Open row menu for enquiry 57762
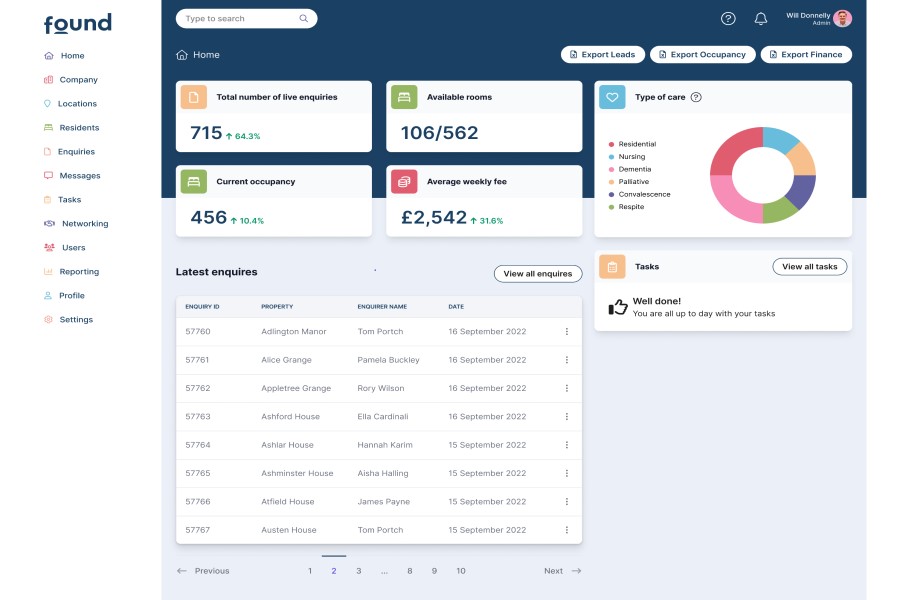 pyautogui.click(x=567, y=388)
